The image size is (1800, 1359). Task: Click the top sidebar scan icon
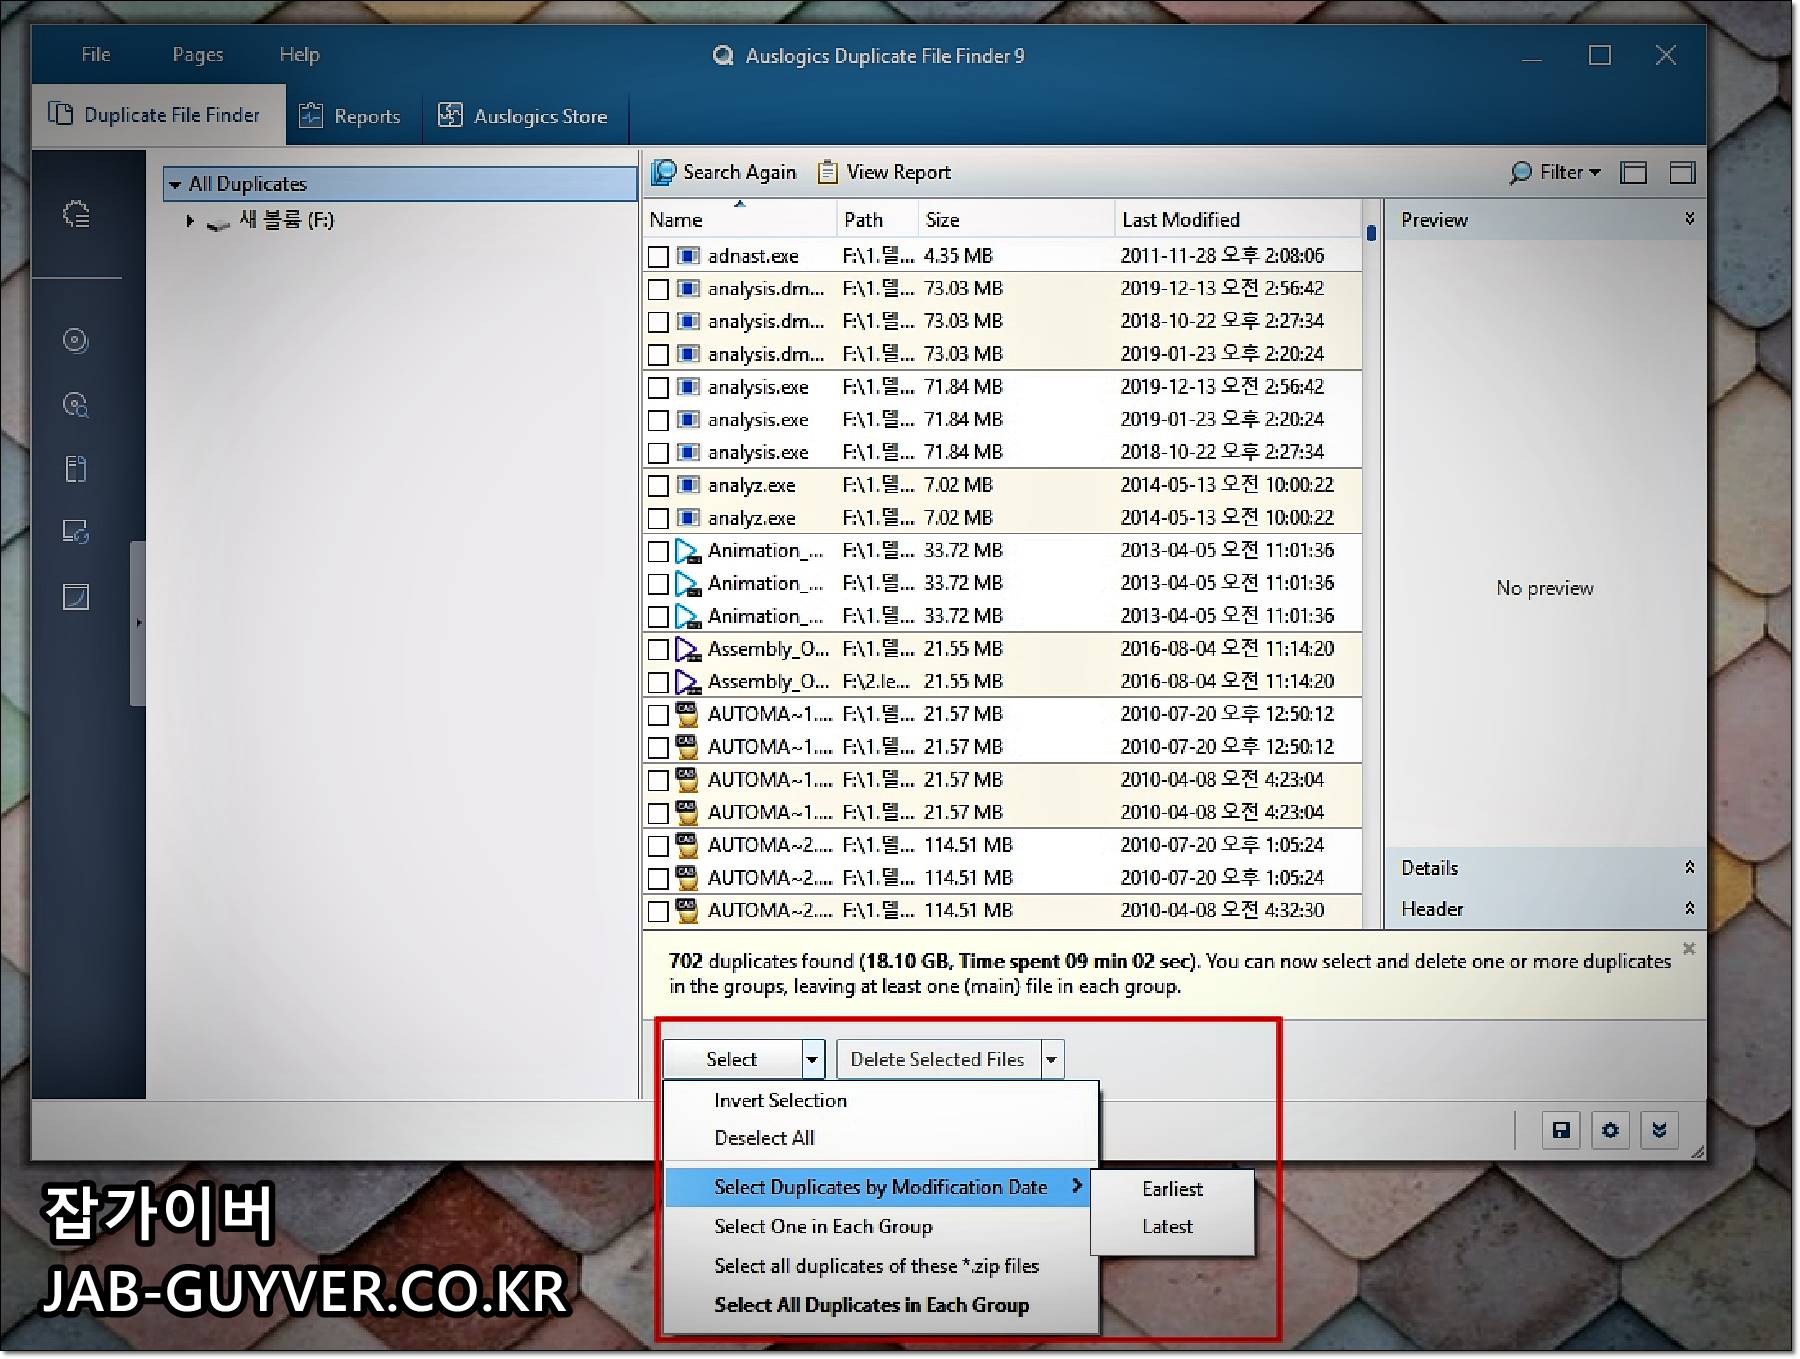tap(76, 214)
